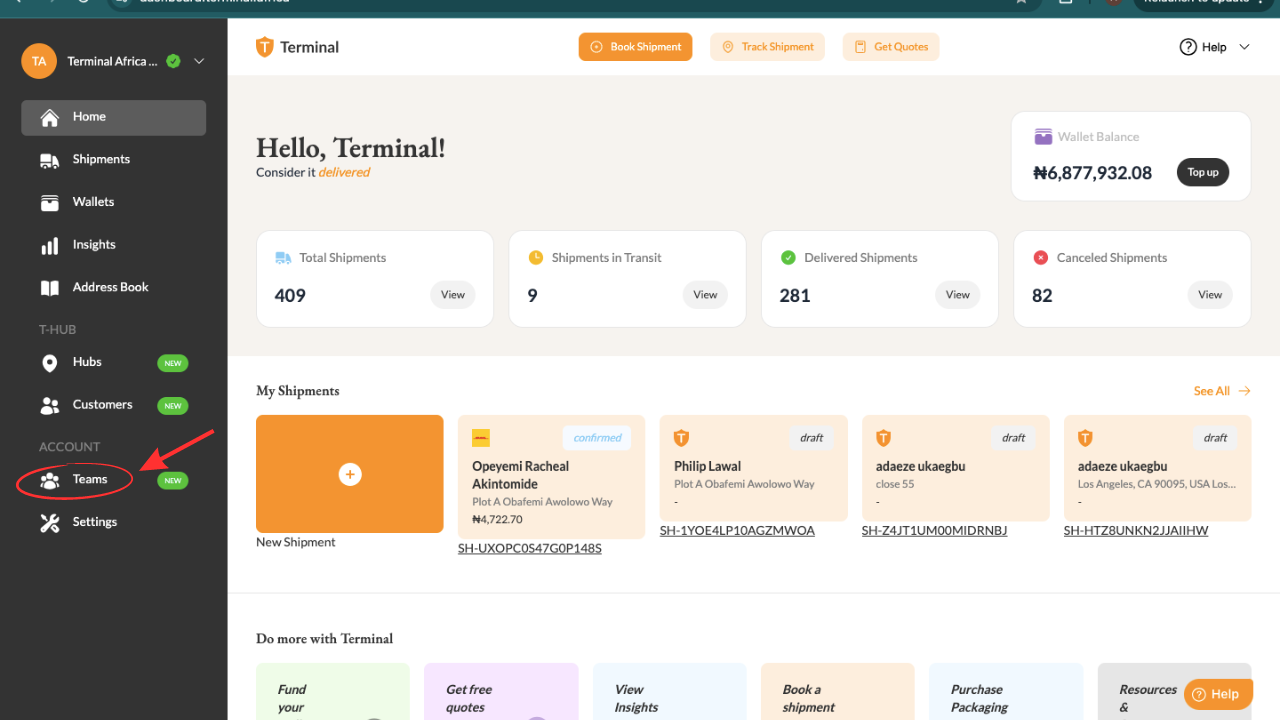Click the New Shipment plus tile

(x=350, y=474)
